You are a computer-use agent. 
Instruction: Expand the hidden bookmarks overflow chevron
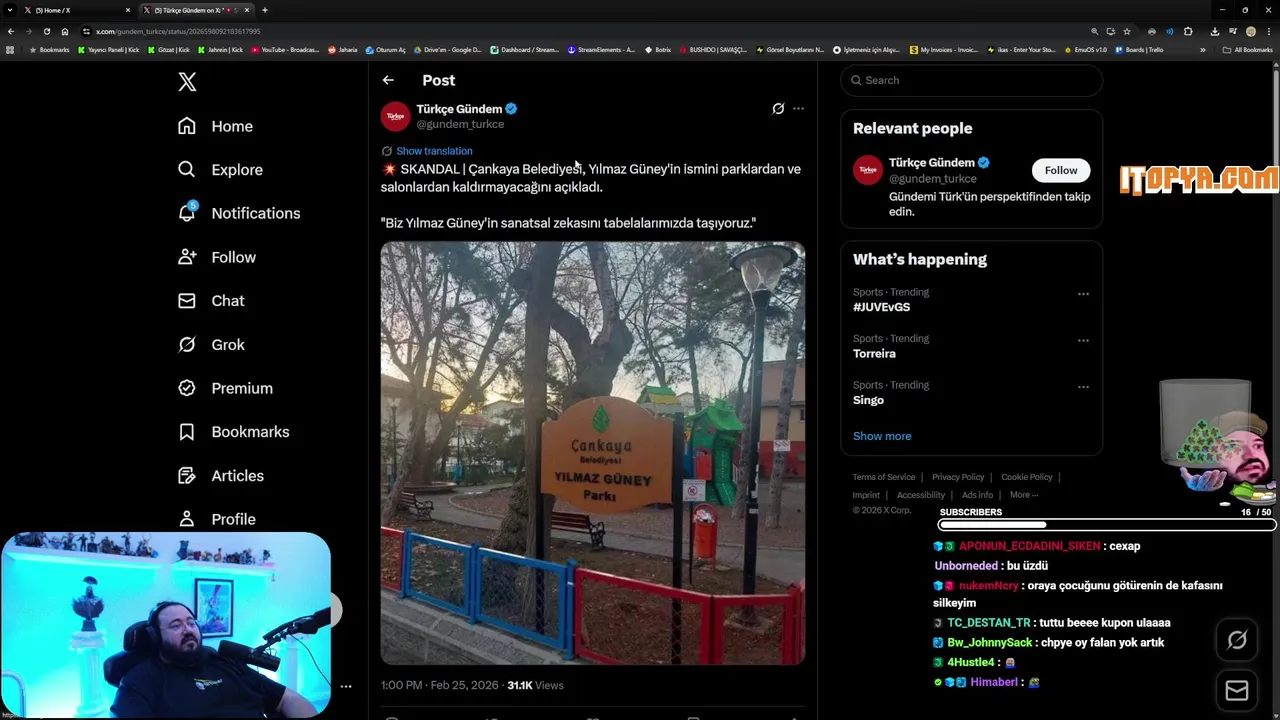(x=1203, y=49)
